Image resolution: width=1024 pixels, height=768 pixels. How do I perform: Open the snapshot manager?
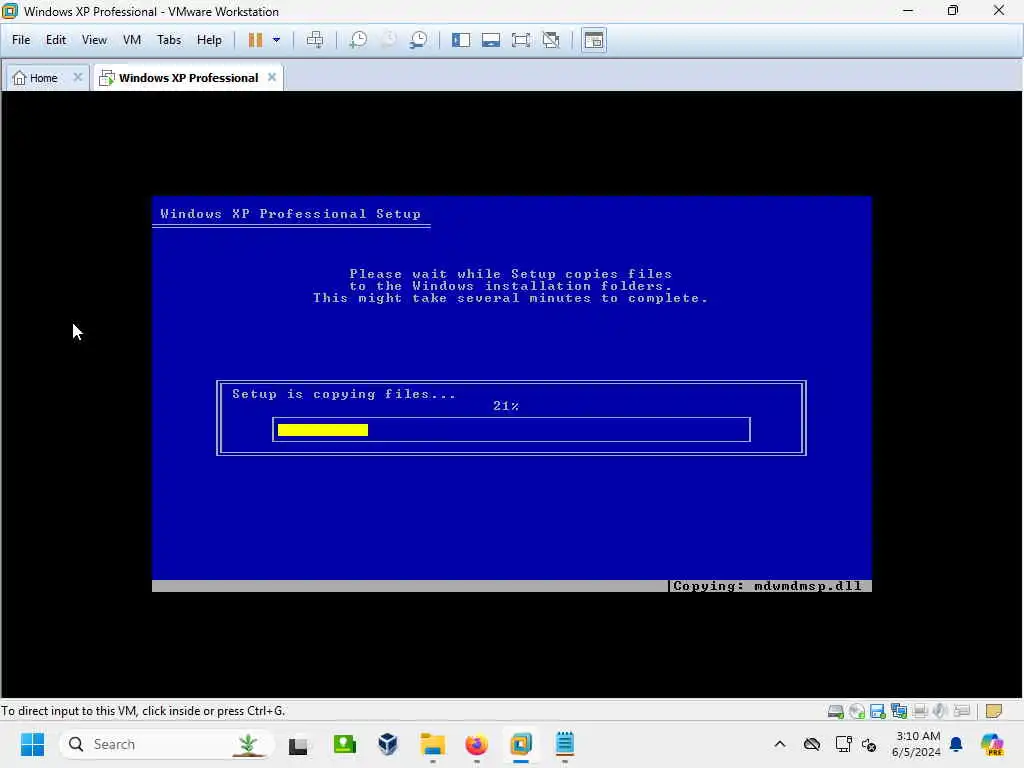pos(419,40)
